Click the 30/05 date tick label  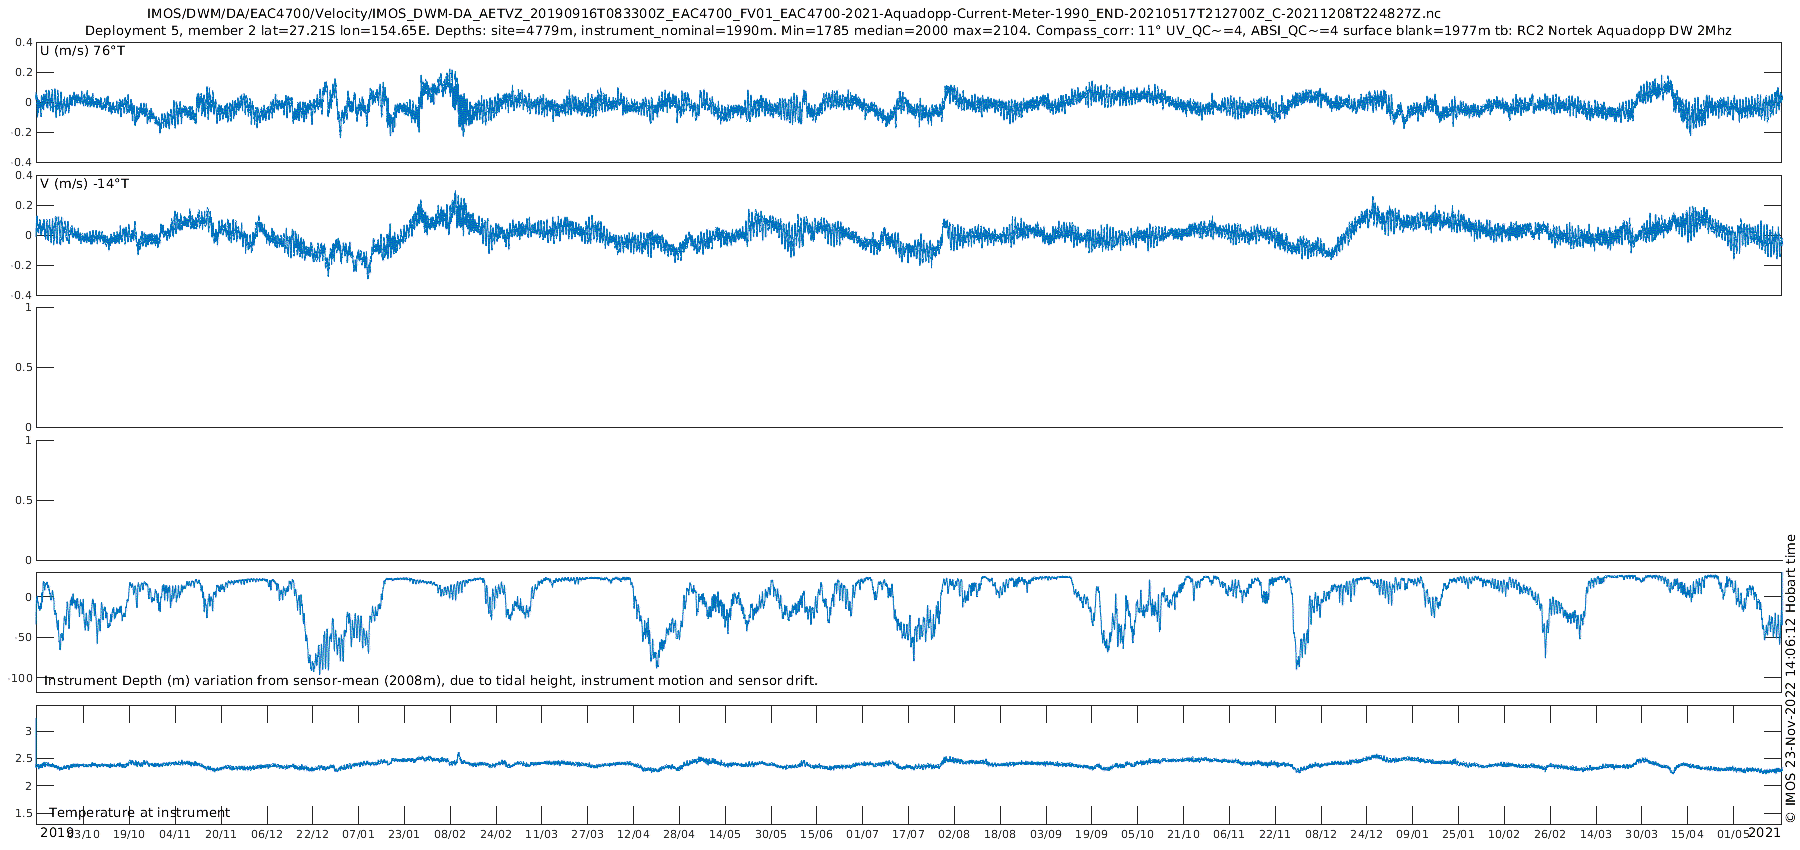click(771, 834)
